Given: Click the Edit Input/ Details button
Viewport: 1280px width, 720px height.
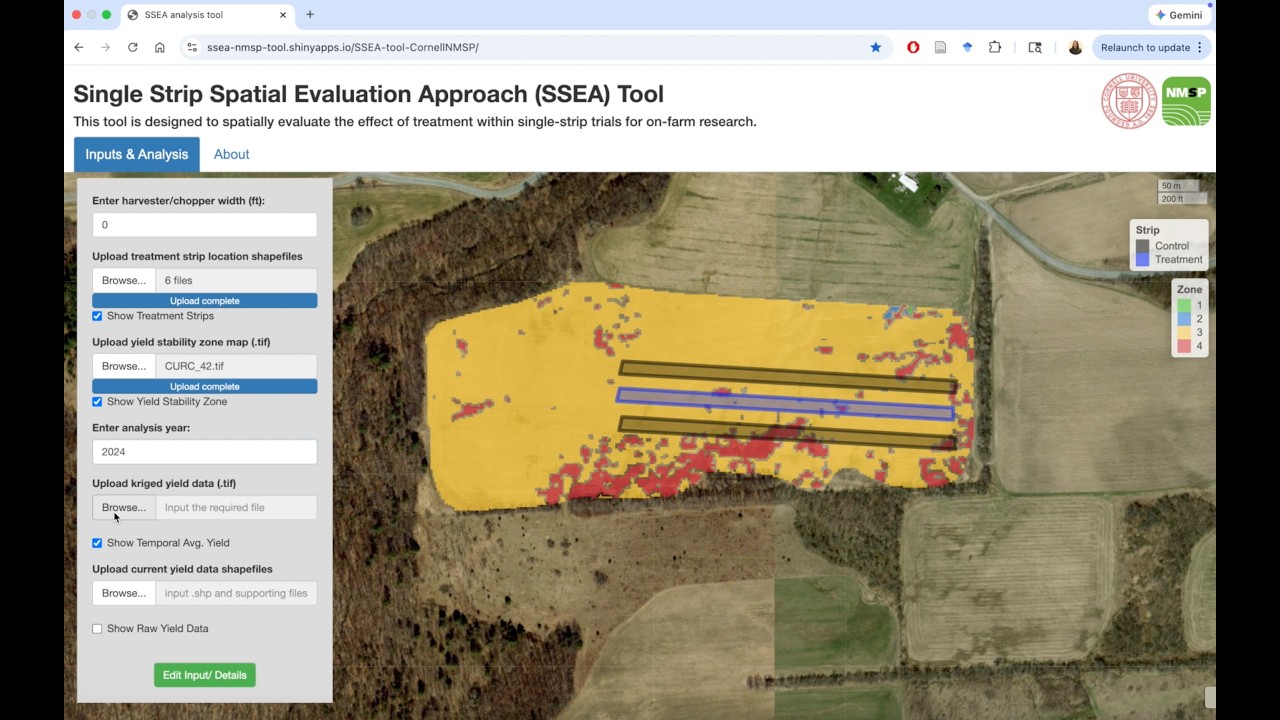Looking at the screenshot, I should click(x=205, y=675).
